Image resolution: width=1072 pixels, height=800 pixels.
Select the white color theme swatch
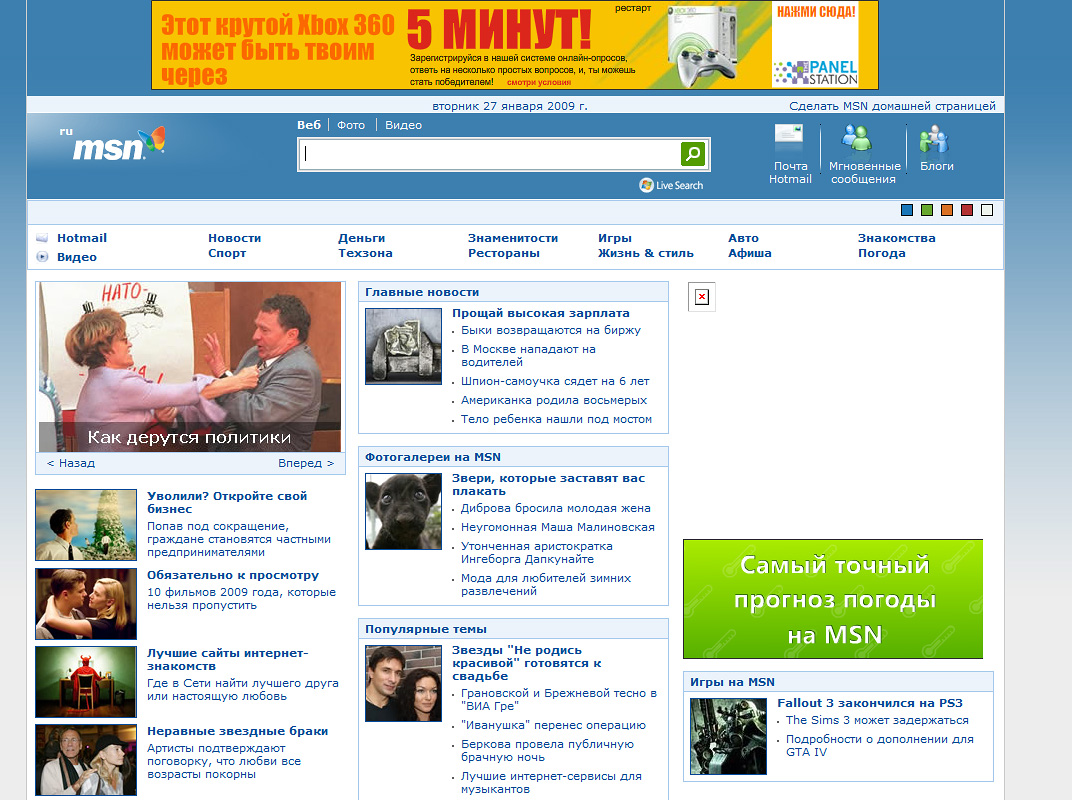pos(987,210)
